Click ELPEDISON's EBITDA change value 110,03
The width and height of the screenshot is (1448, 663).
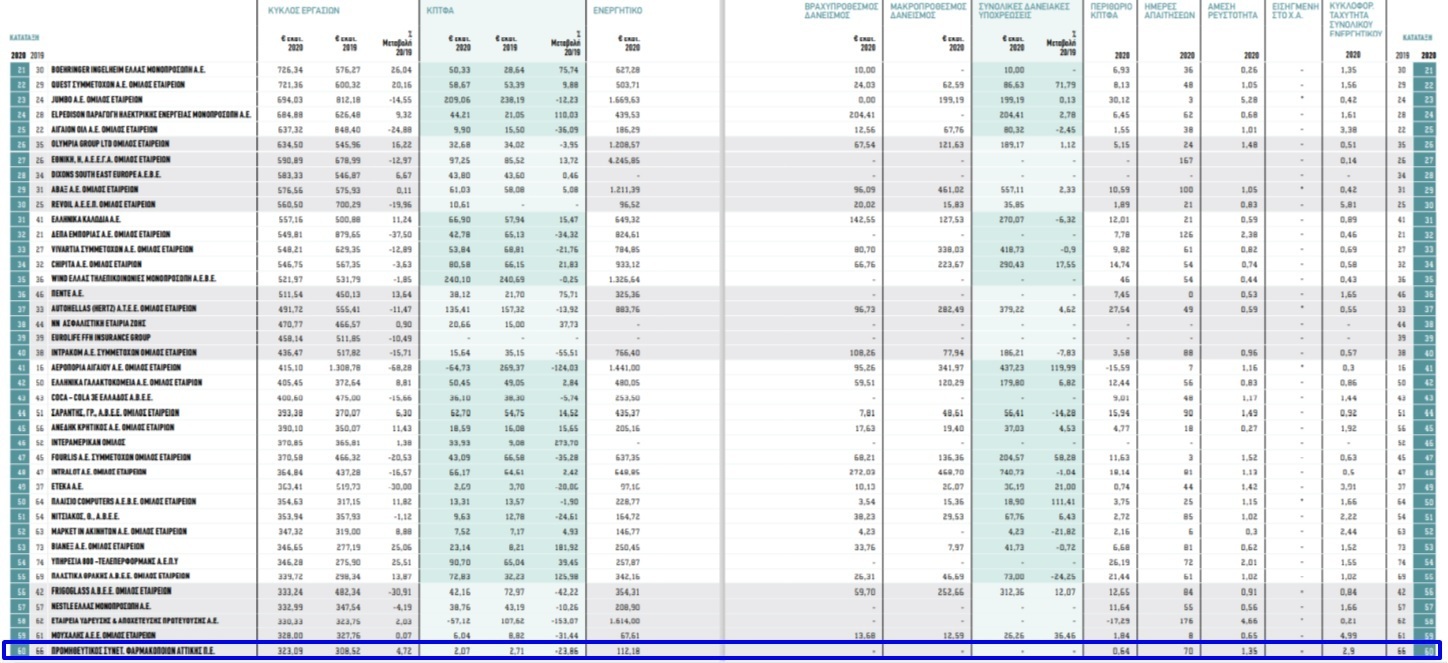coord(570,115)
